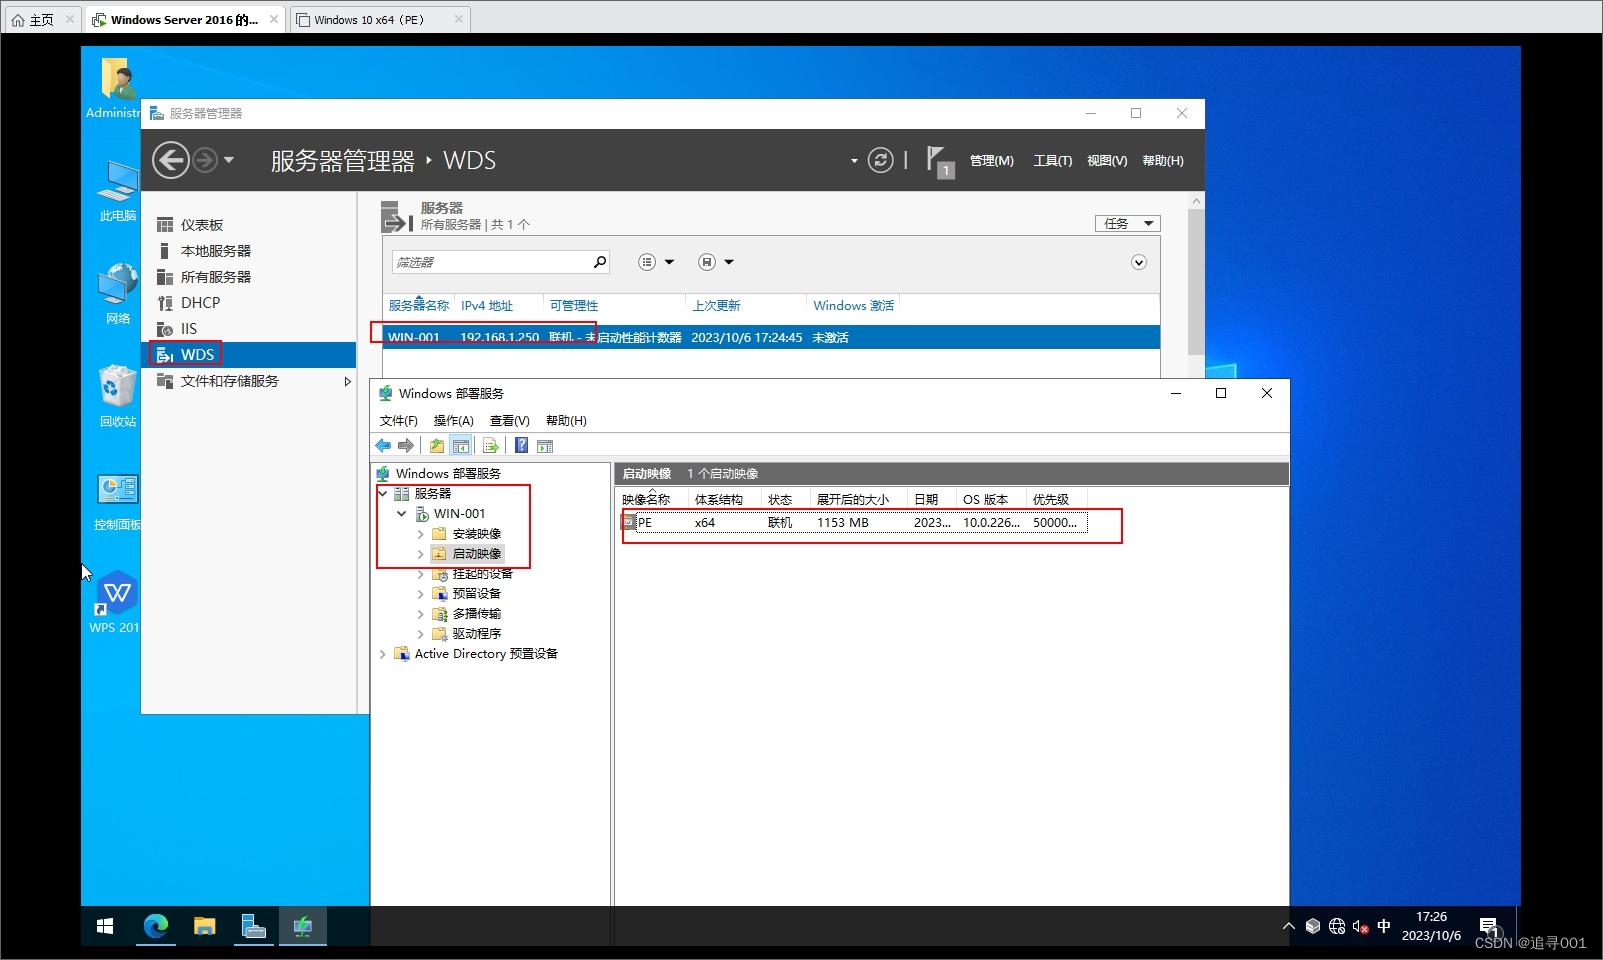Open 文件(F) menu in WDS console
The image size is (1603, 960).
point(398,421)
